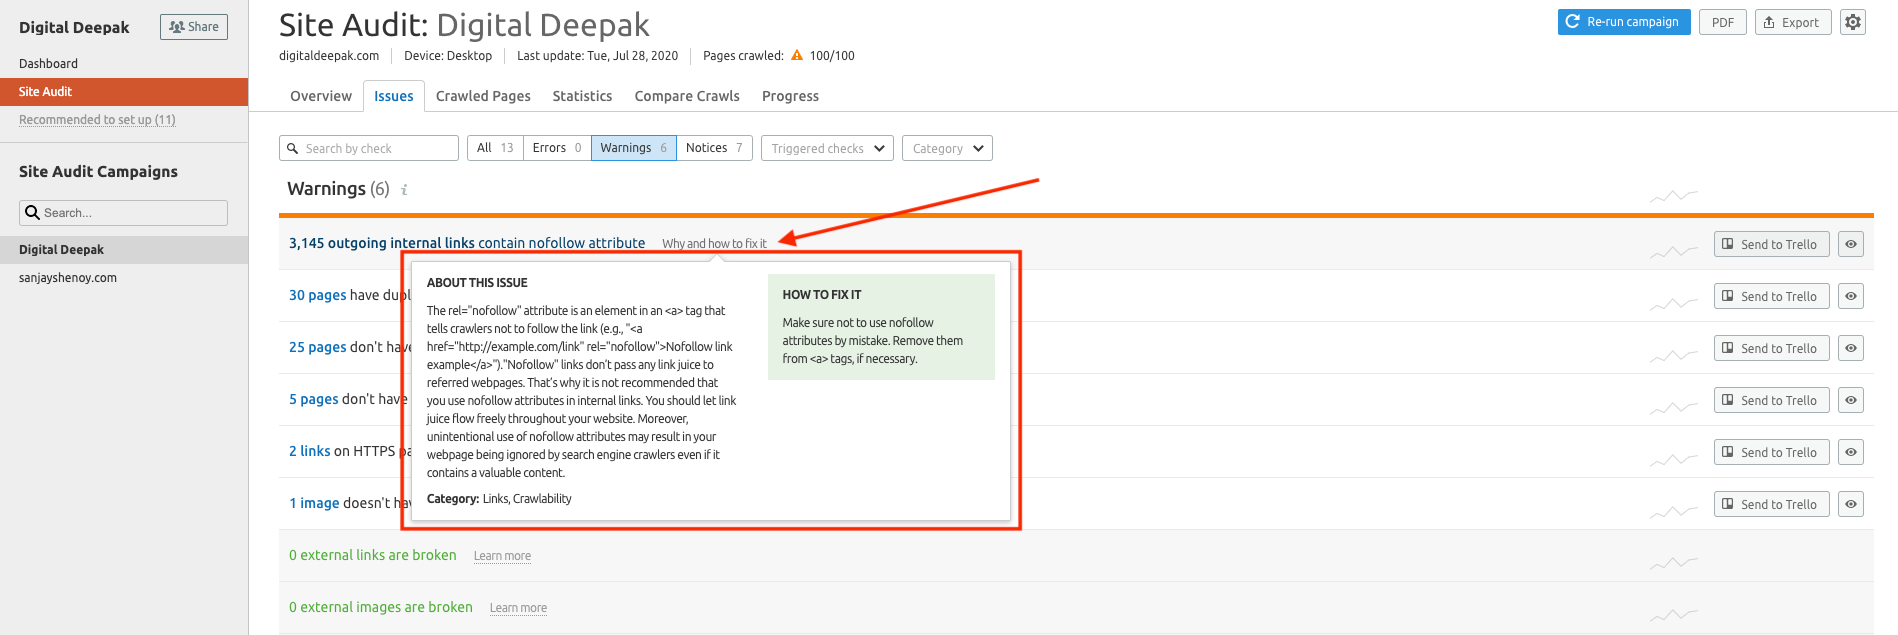1898x635 pixels.
Task: Open the 25 pages issue link
Action: 318,347
